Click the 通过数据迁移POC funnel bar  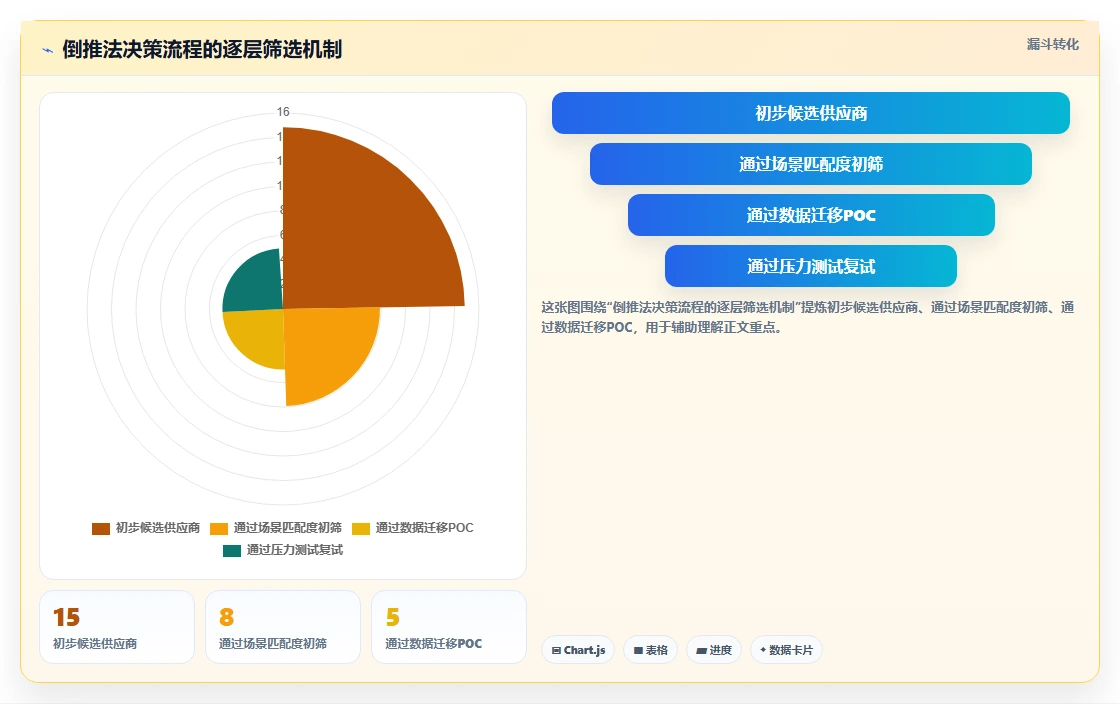point(811,215)
